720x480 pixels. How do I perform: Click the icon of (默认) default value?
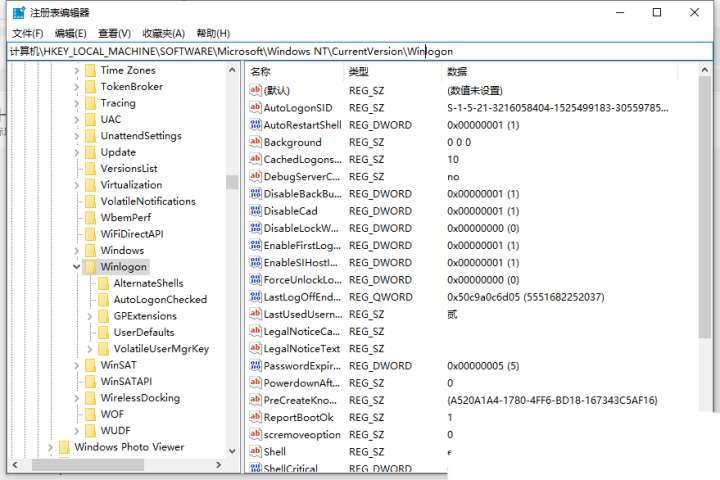[x=255, y=90]
